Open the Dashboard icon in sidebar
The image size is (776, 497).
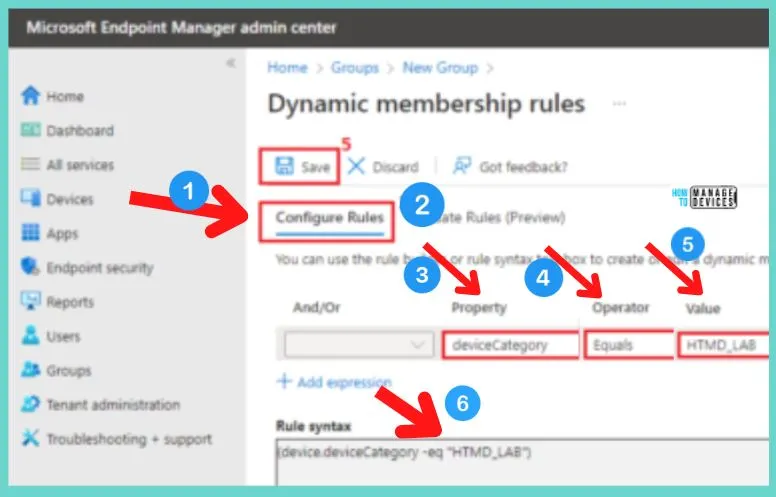[30, 130]
